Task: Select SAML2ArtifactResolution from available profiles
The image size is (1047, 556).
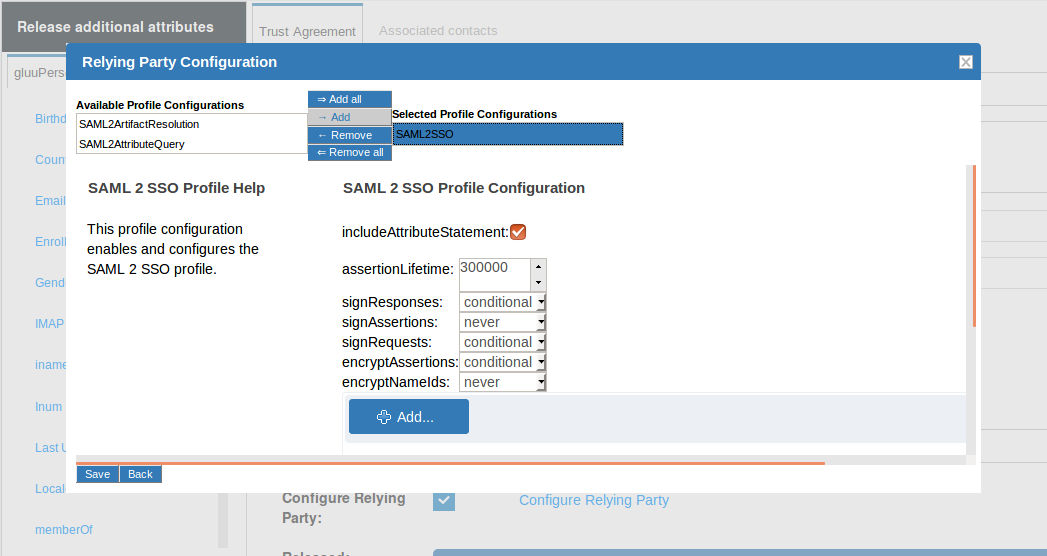Action: (x=139, y=124)
